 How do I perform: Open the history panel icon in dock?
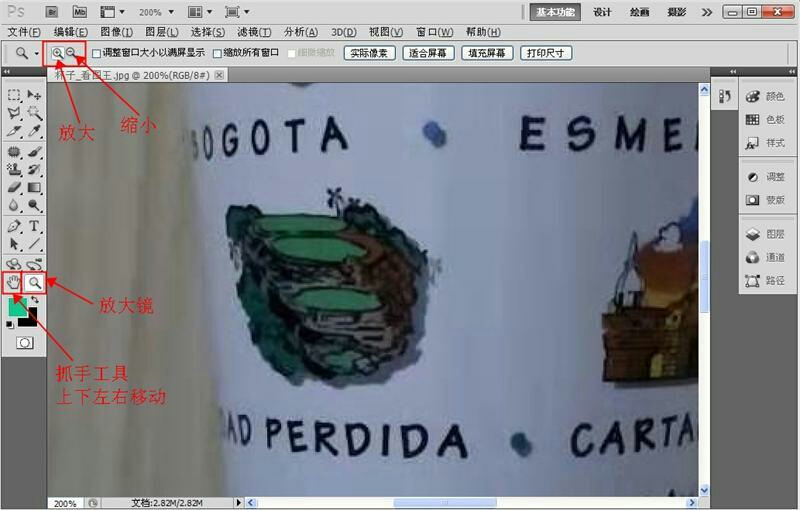coord(724,96)
